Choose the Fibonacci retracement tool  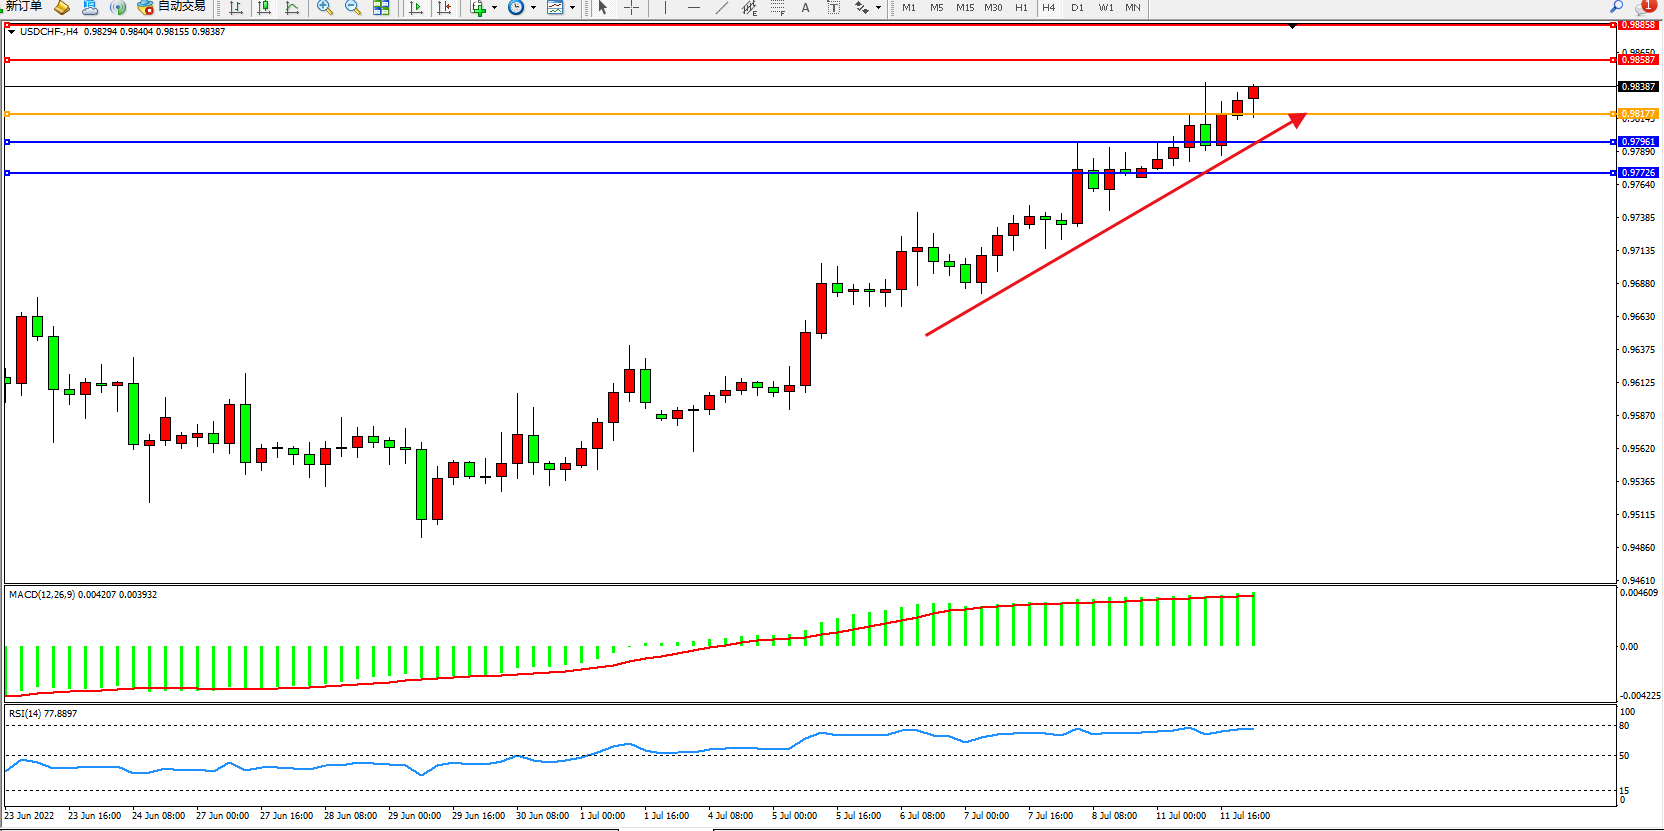(777, 8)
